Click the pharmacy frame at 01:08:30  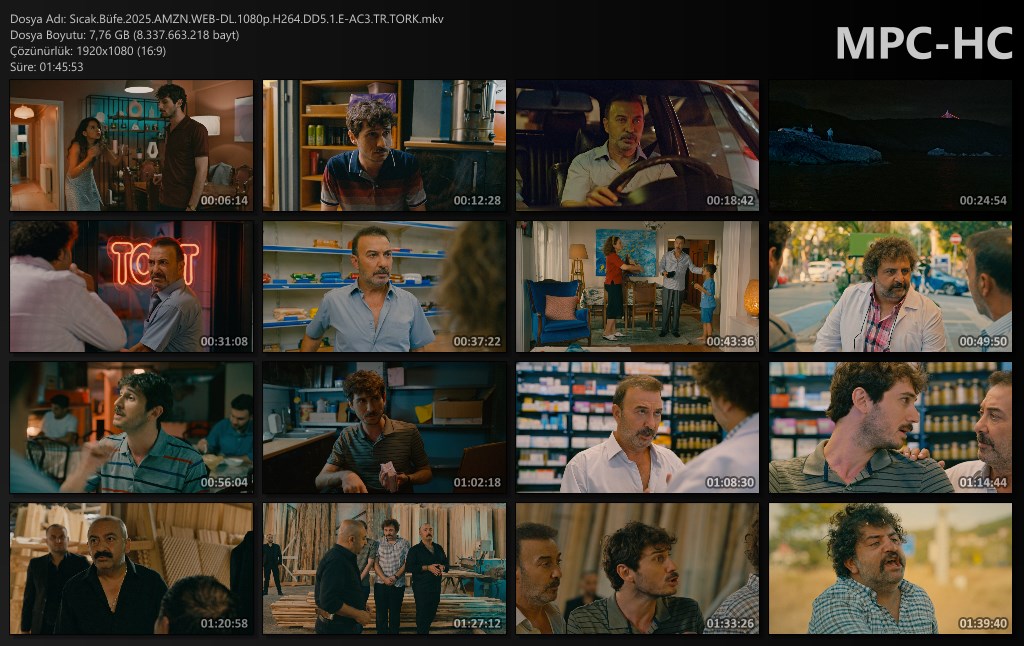[637, 427]
